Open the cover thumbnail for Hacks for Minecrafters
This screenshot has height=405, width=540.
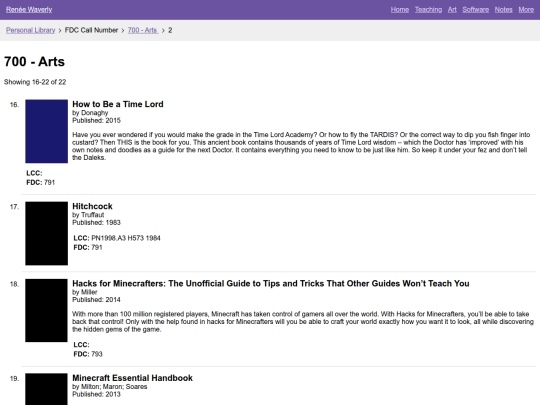tap(46, 311)
